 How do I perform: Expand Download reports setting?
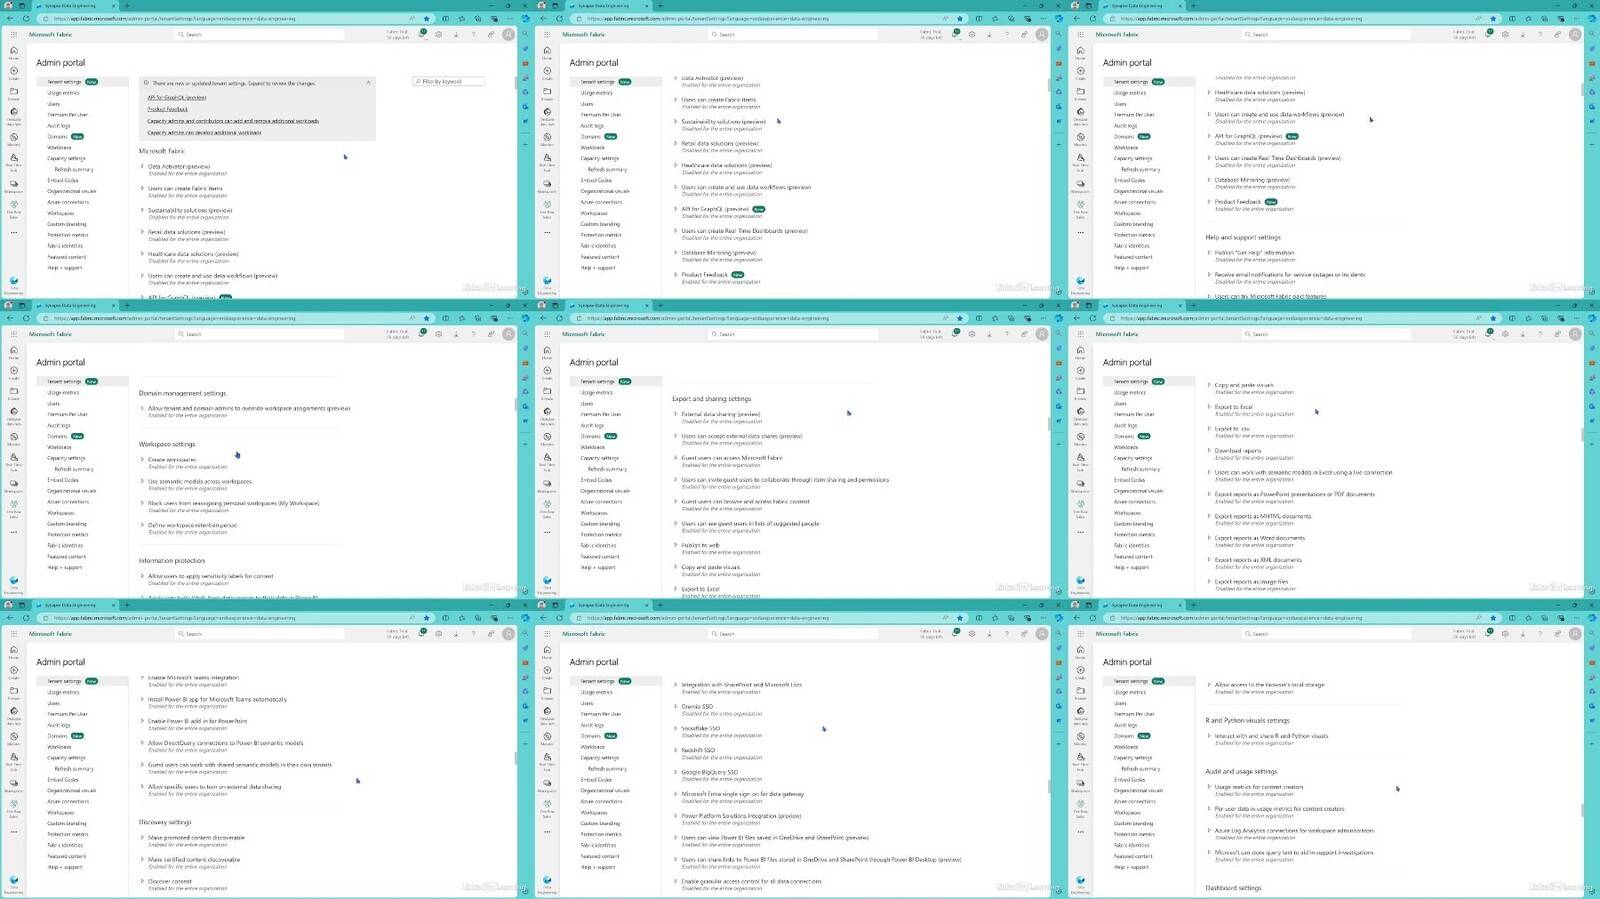(x=1209, y=451)
